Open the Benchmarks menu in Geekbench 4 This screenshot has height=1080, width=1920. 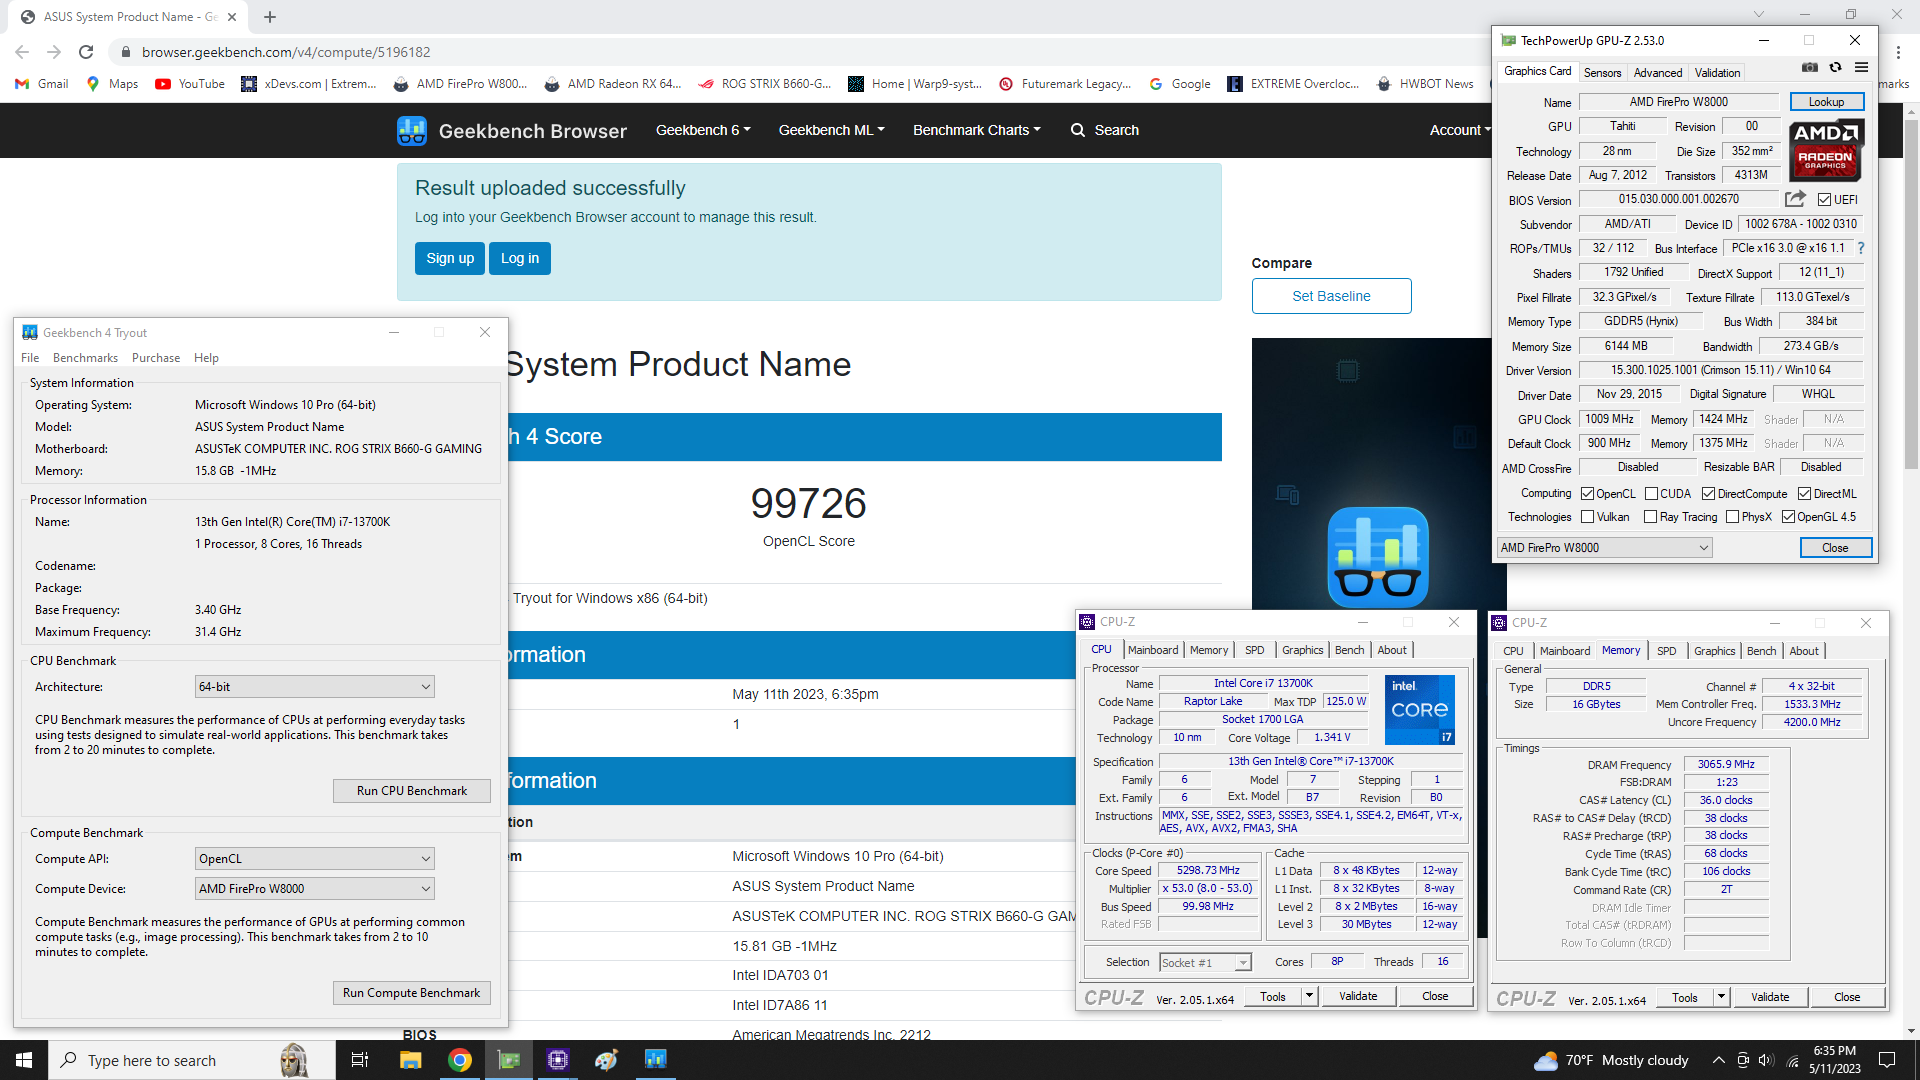click(85, 358)
